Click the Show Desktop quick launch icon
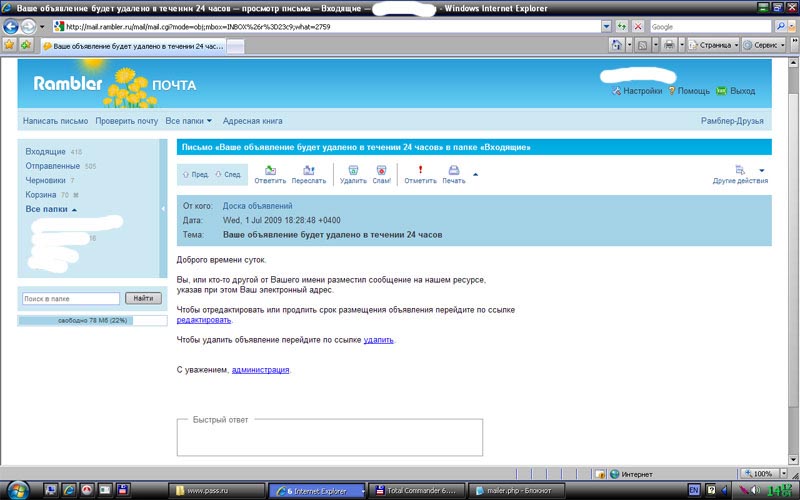 [51, 490]
